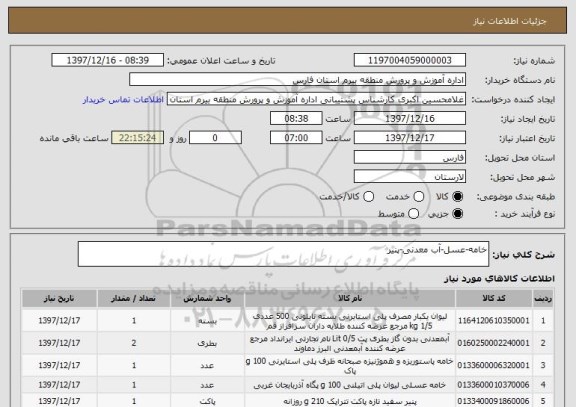This screenshot has height=407, width=576.
Task: Select the متوسط purchase process option
Action: pos(413,213)
